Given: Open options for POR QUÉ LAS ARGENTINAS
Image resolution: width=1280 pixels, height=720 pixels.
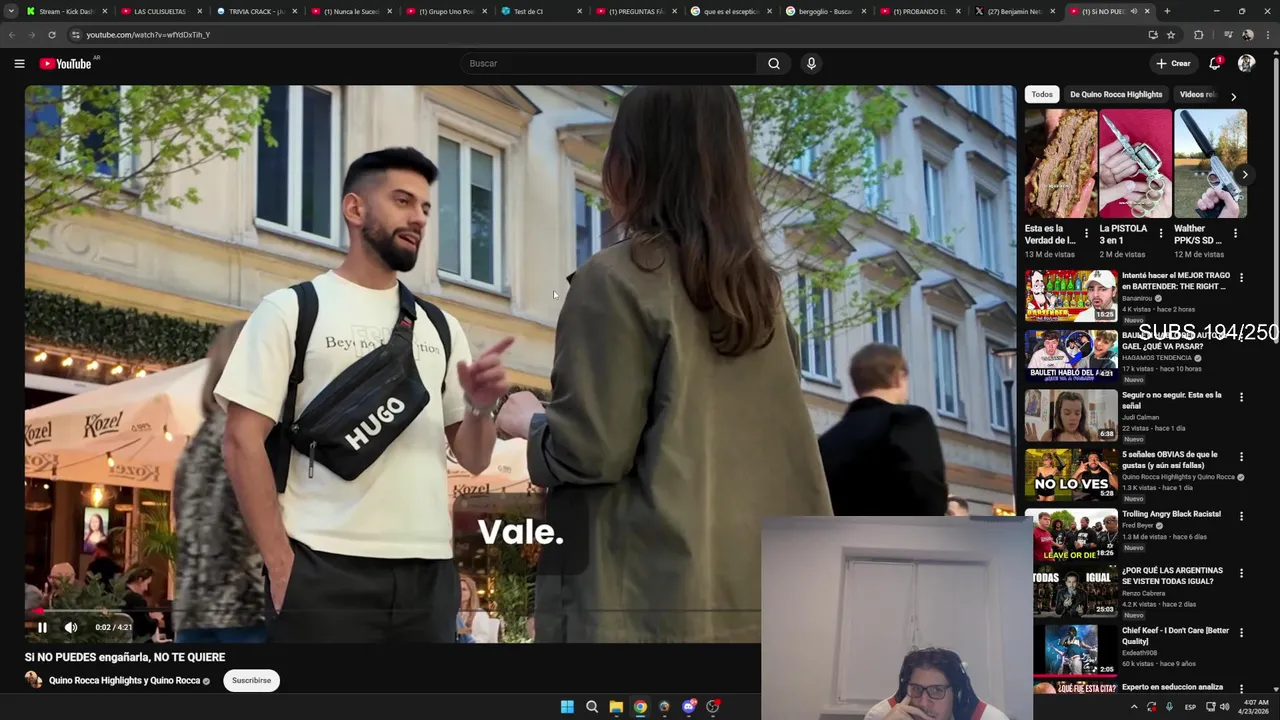Looking at the screenshot, I should pos(1241,573).
